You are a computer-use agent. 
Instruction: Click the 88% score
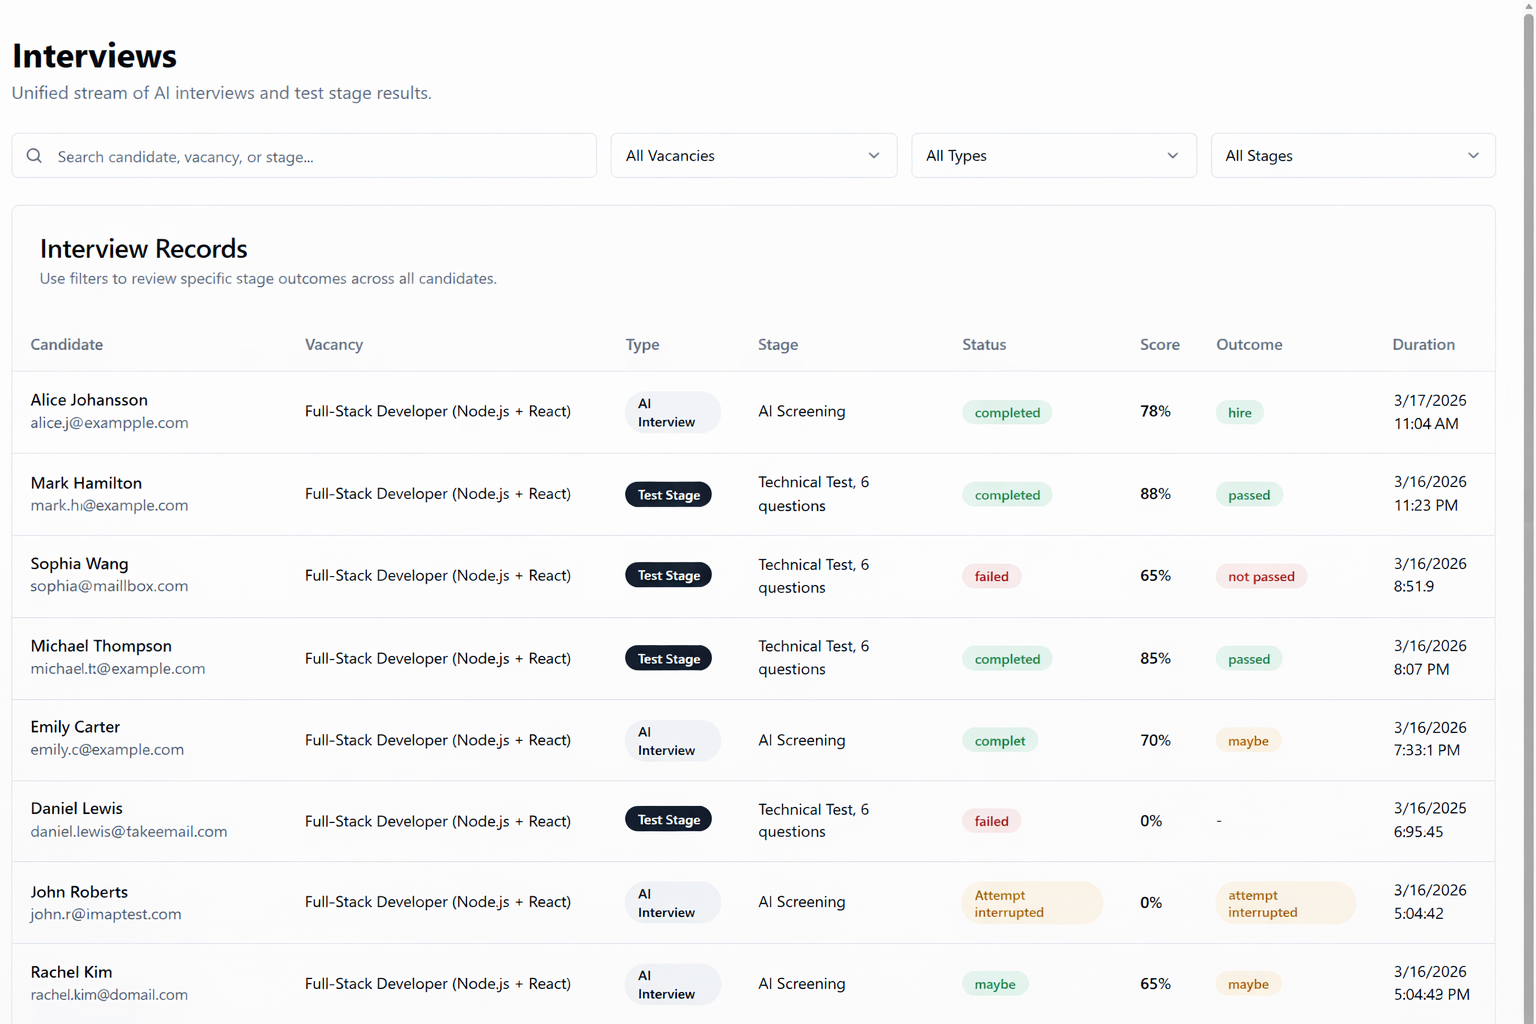point(1155,494)
